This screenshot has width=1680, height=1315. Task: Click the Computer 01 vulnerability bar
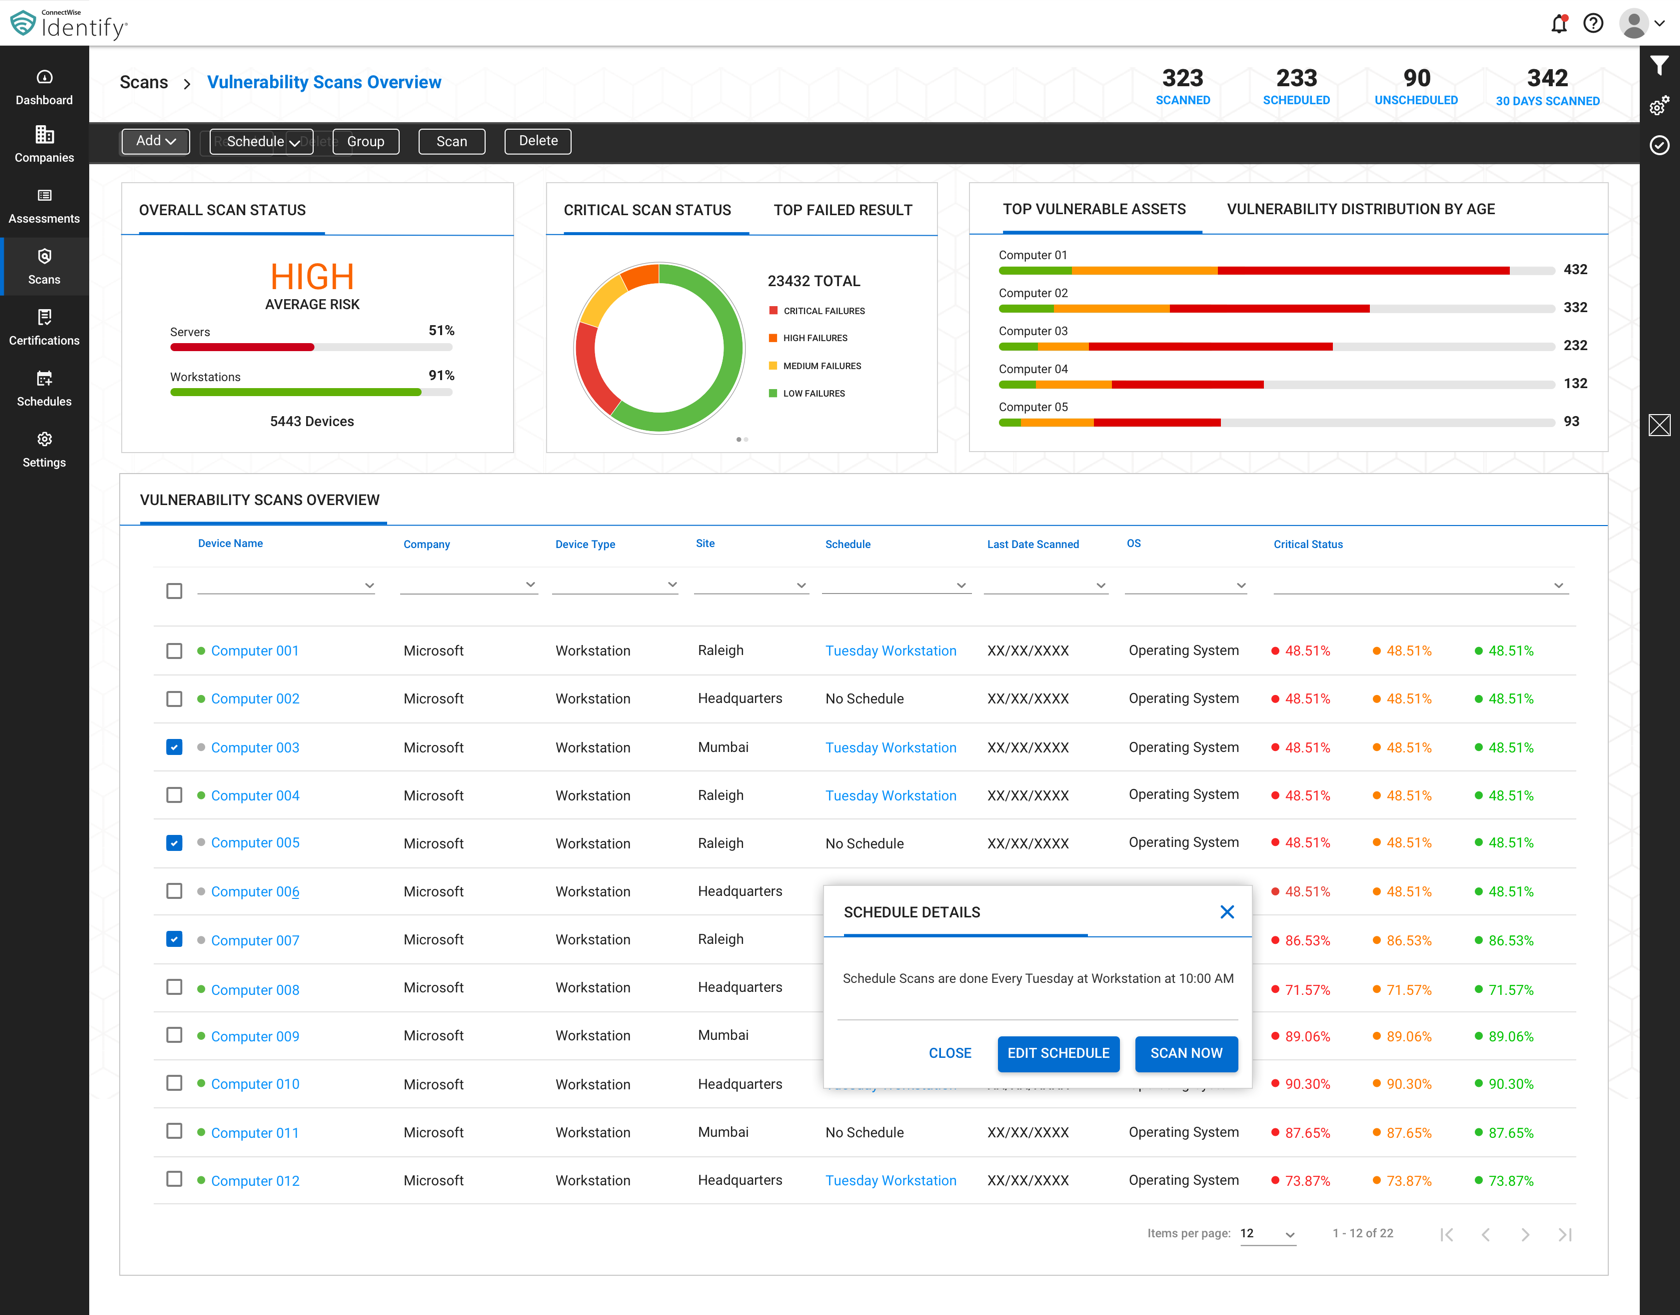(x=1276, y=270)
